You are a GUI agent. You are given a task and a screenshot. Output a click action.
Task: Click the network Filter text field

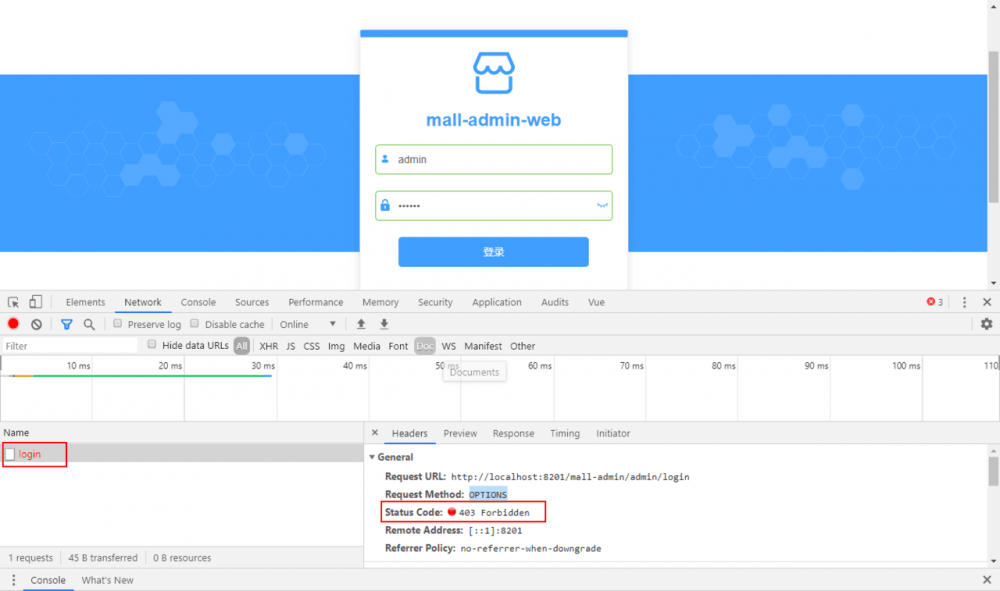(70, 346)
